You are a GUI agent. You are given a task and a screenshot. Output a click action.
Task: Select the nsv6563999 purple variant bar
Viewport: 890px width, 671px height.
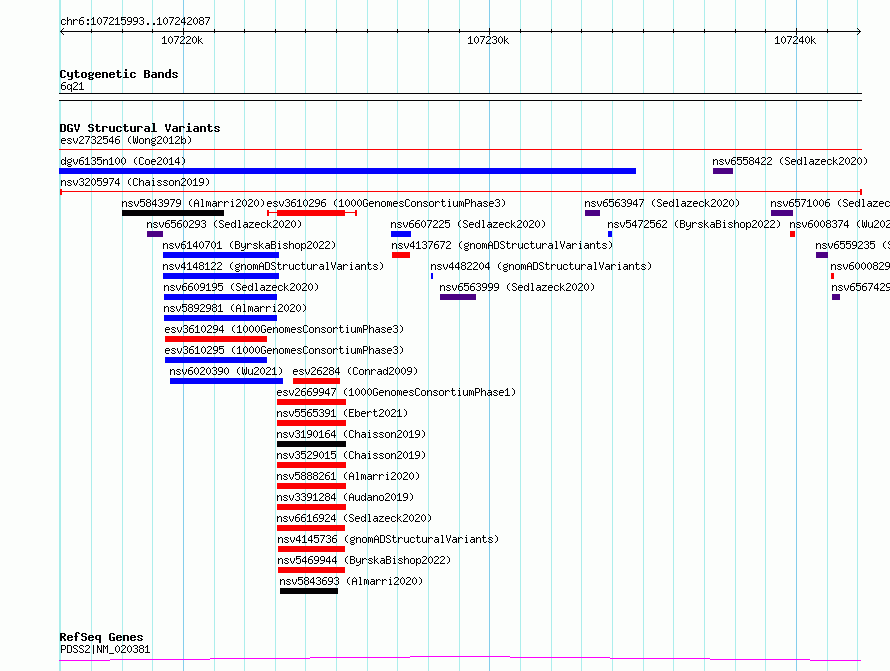click(x=457, y=297)
